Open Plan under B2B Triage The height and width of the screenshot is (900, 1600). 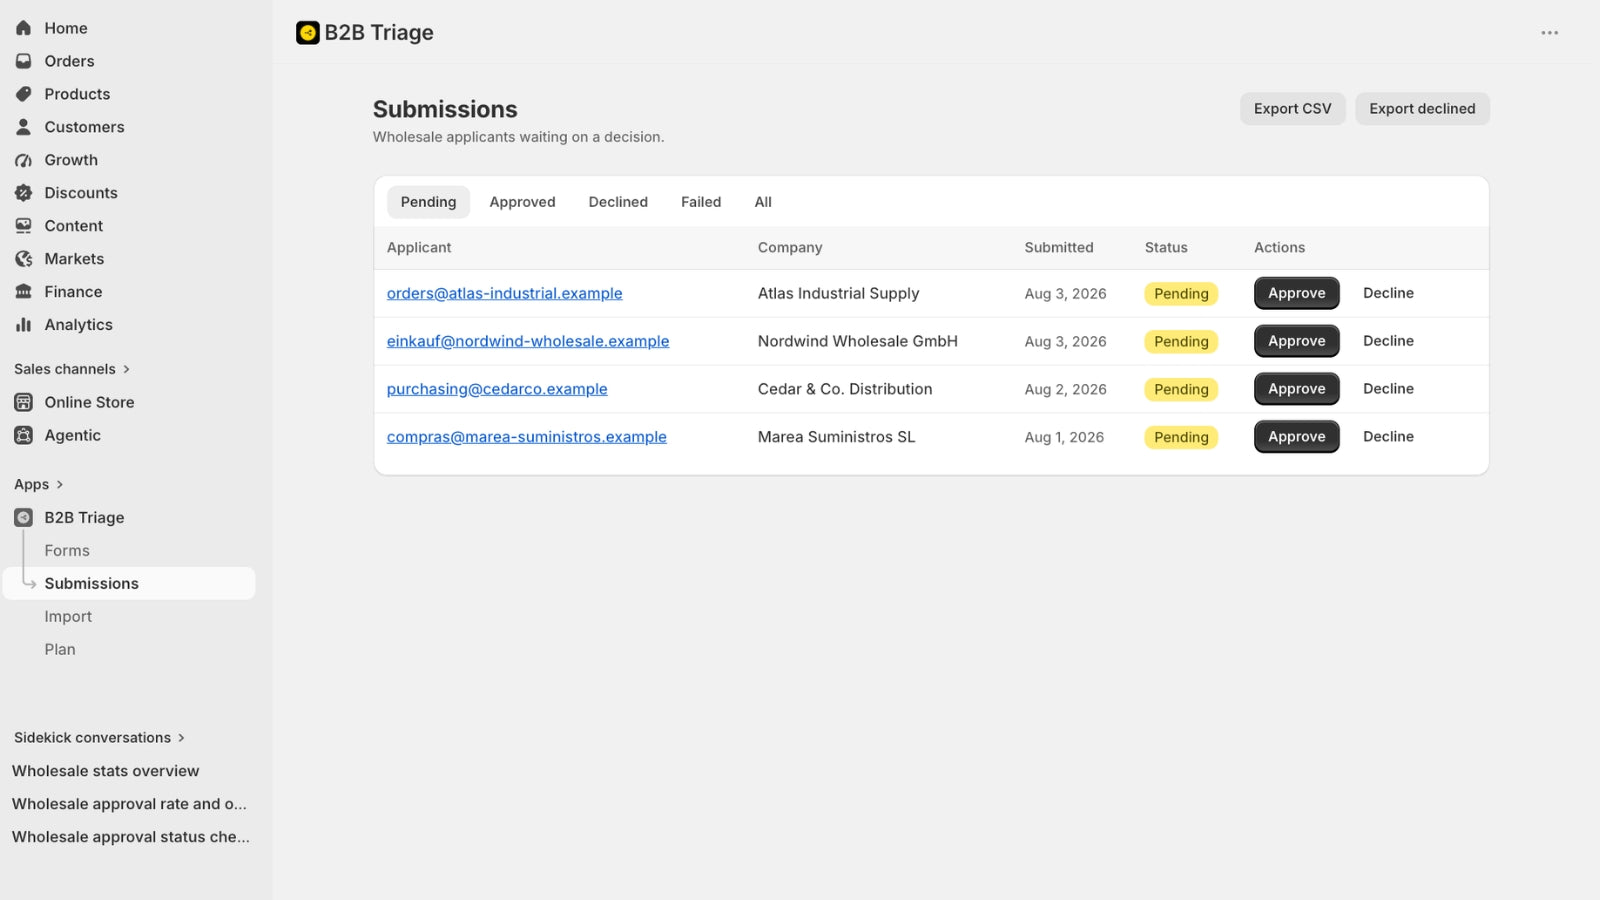(60, 650)
